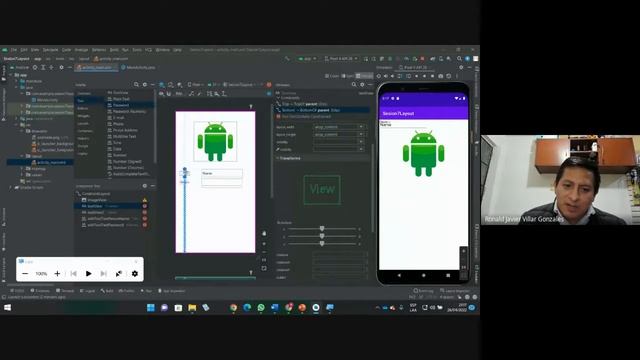Click zoom-to-fit icon on design canvas
640x360 pixels.
click(x=264, y=268)
